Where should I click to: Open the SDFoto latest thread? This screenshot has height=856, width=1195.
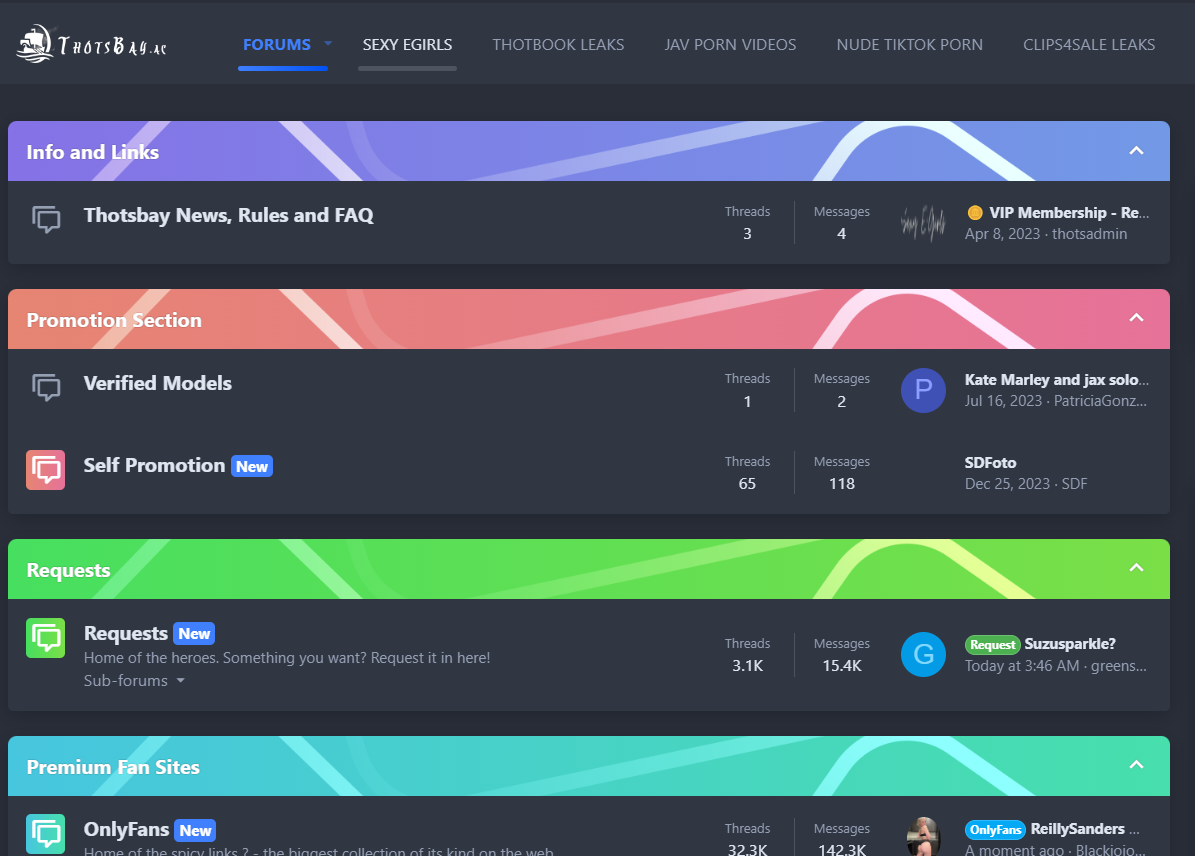(991, 463)
